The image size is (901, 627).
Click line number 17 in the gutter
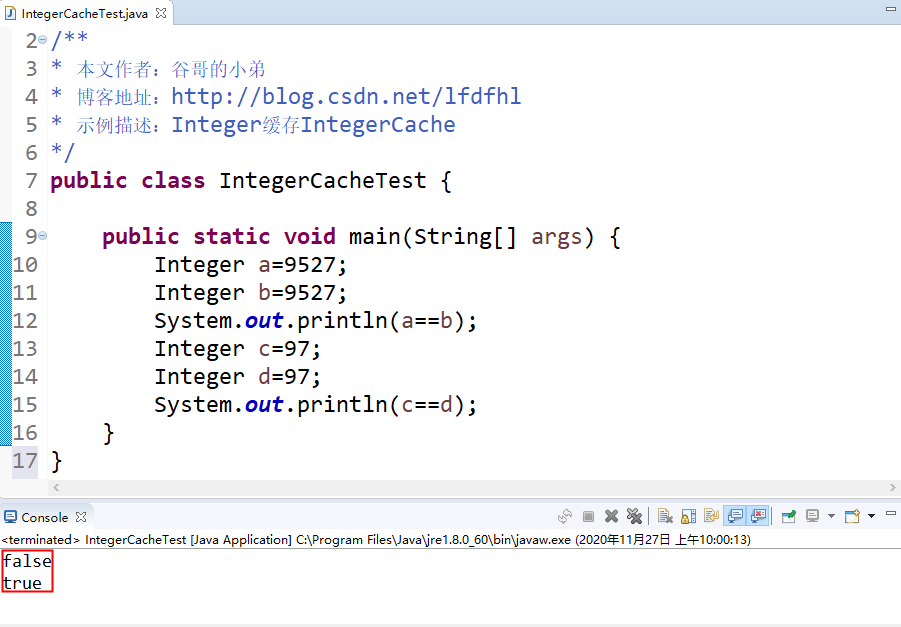coord(25,461)
